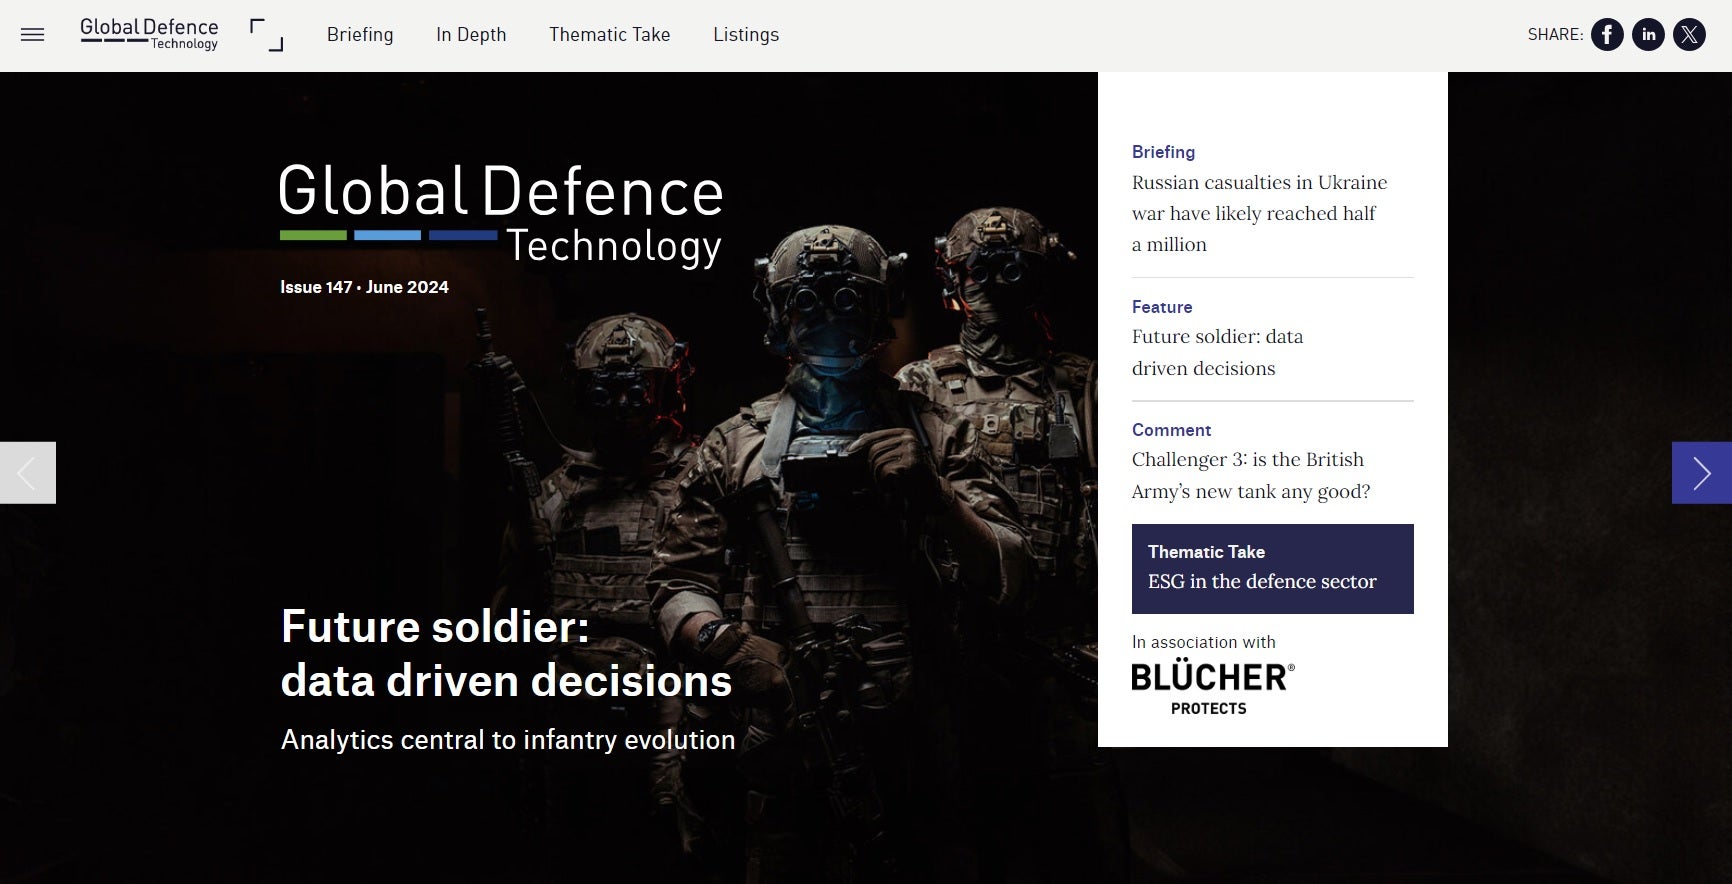This screenshot has height=884, width=1732.
Task: Read the Challenger 3 comment article
Action: coord(1250,475)
